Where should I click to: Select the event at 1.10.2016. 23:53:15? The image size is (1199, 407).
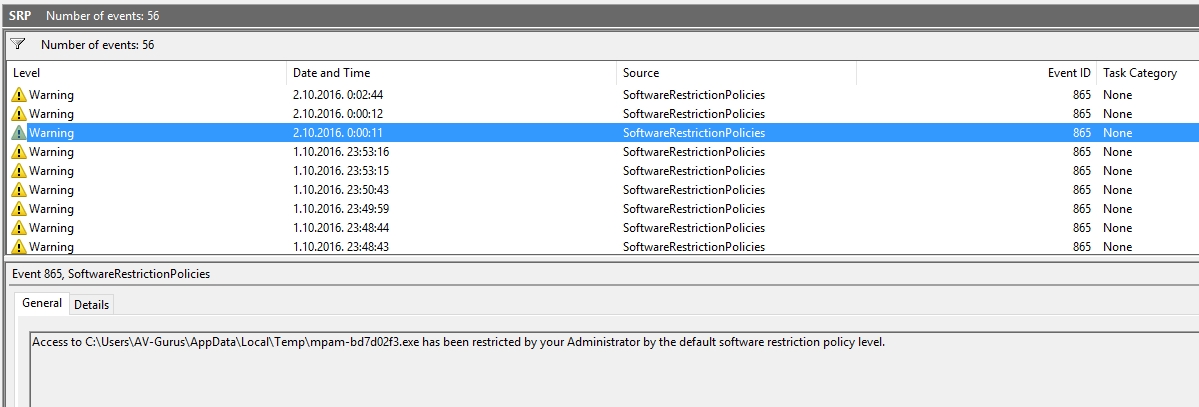coord(603,171)
